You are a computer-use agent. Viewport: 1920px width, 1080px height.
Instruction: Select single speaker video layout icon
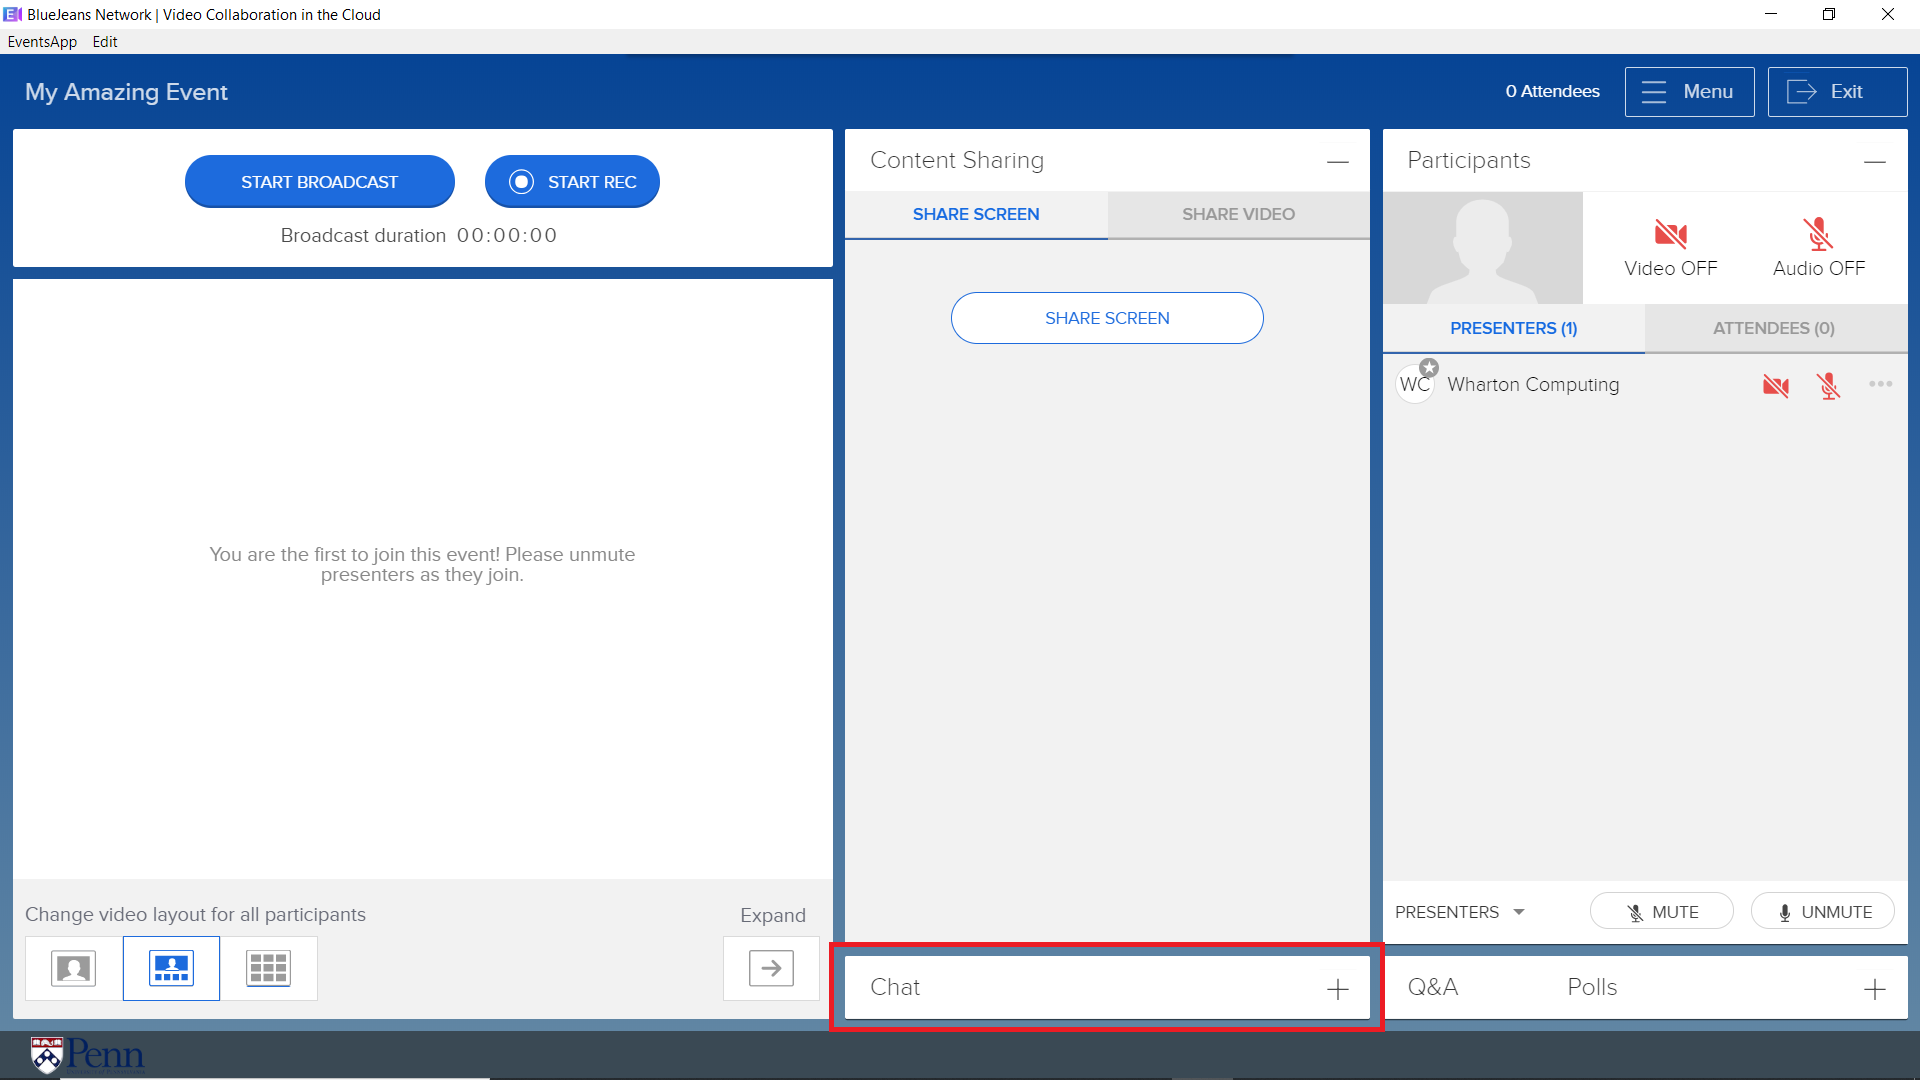coord(73,968)
